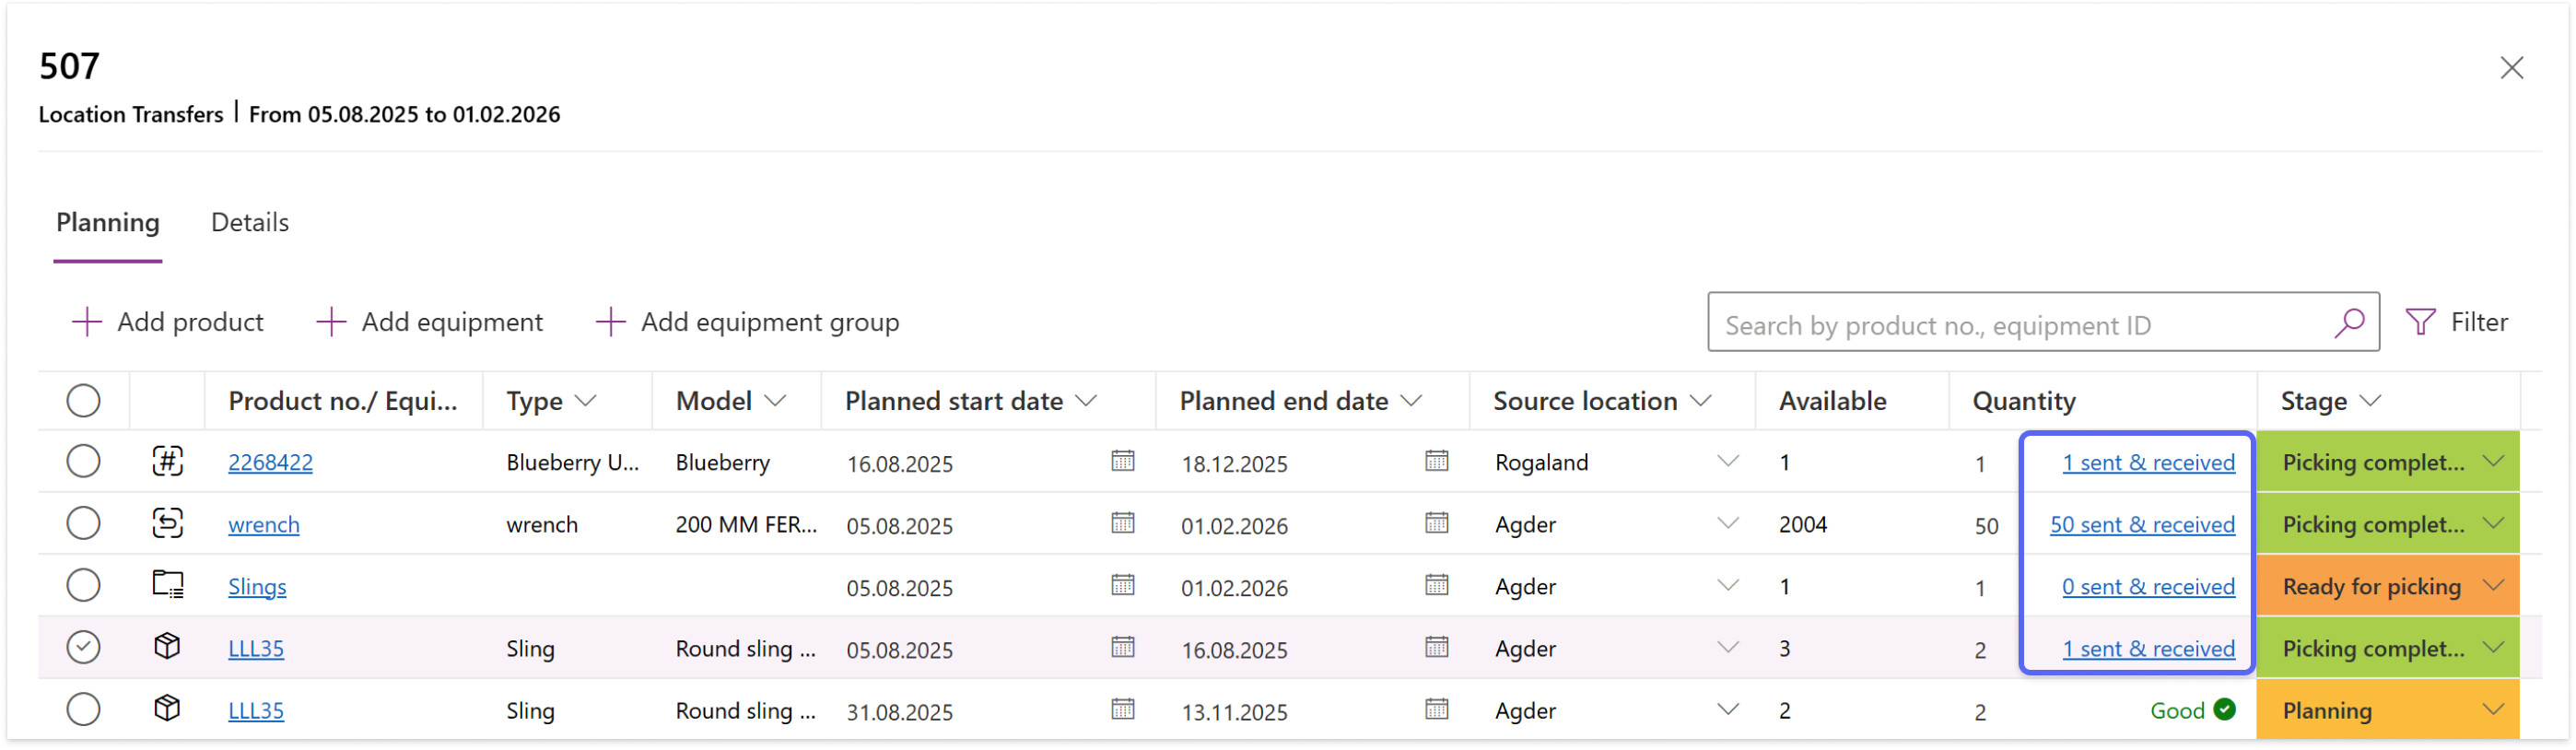This screenshot has height=750, width=2576.
Task: Click the serial-number icon beside 2268422
Action: pos(167,461)
